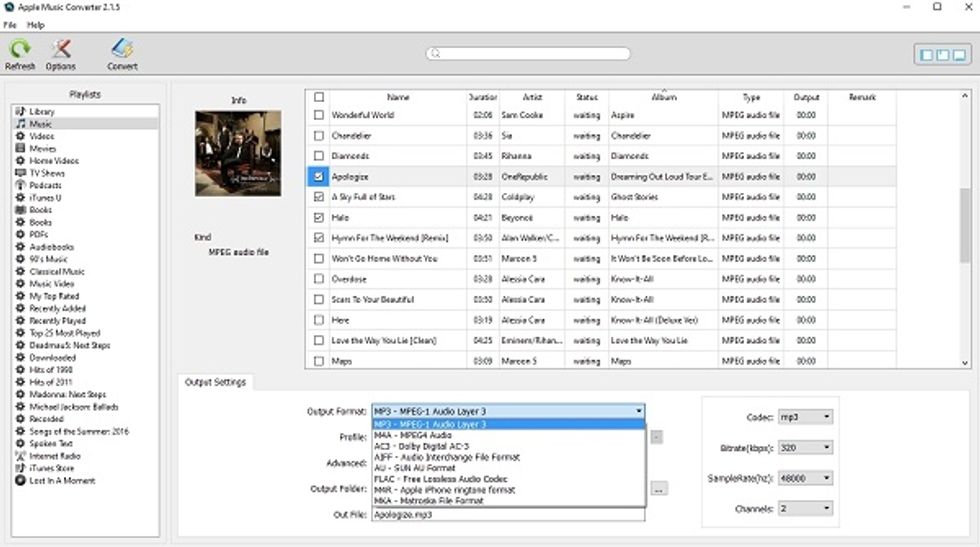Check the Wonderful World song checkbox
980x547 pixels.
(319, 115)
